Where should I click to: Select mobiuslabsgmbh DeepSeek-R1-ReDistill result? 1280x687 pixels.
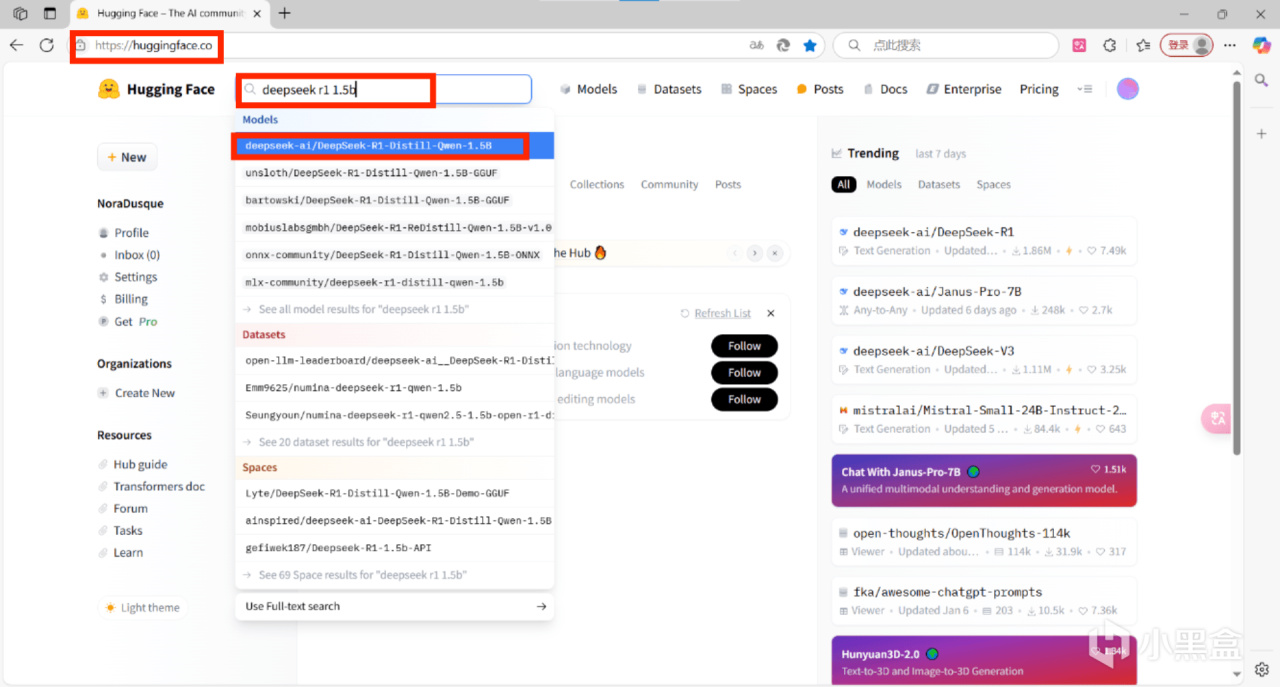[394, 228]
